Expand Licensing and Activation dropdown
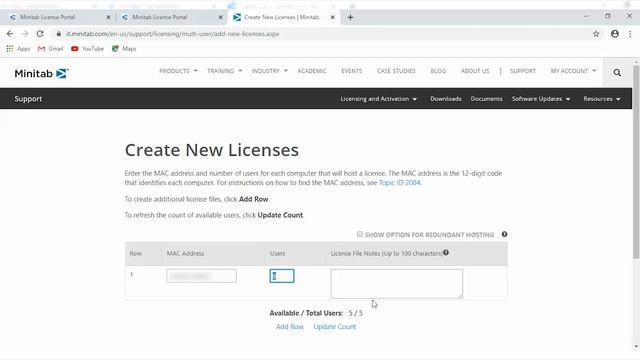Image resolution: width=640 pixels, height=360 pixels. [378, 99]
